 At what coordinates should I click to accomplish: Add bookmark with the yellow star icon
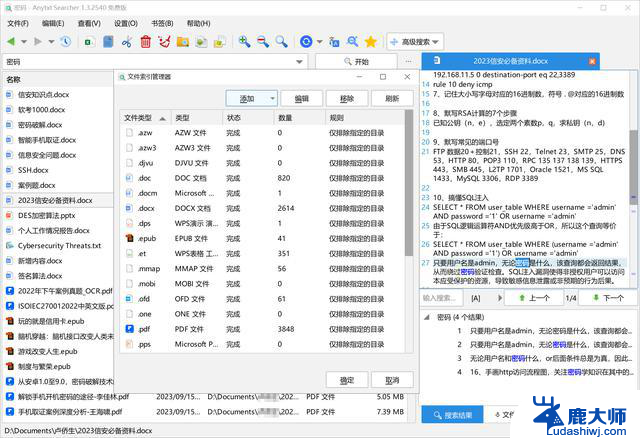click(x=371, y=42)
